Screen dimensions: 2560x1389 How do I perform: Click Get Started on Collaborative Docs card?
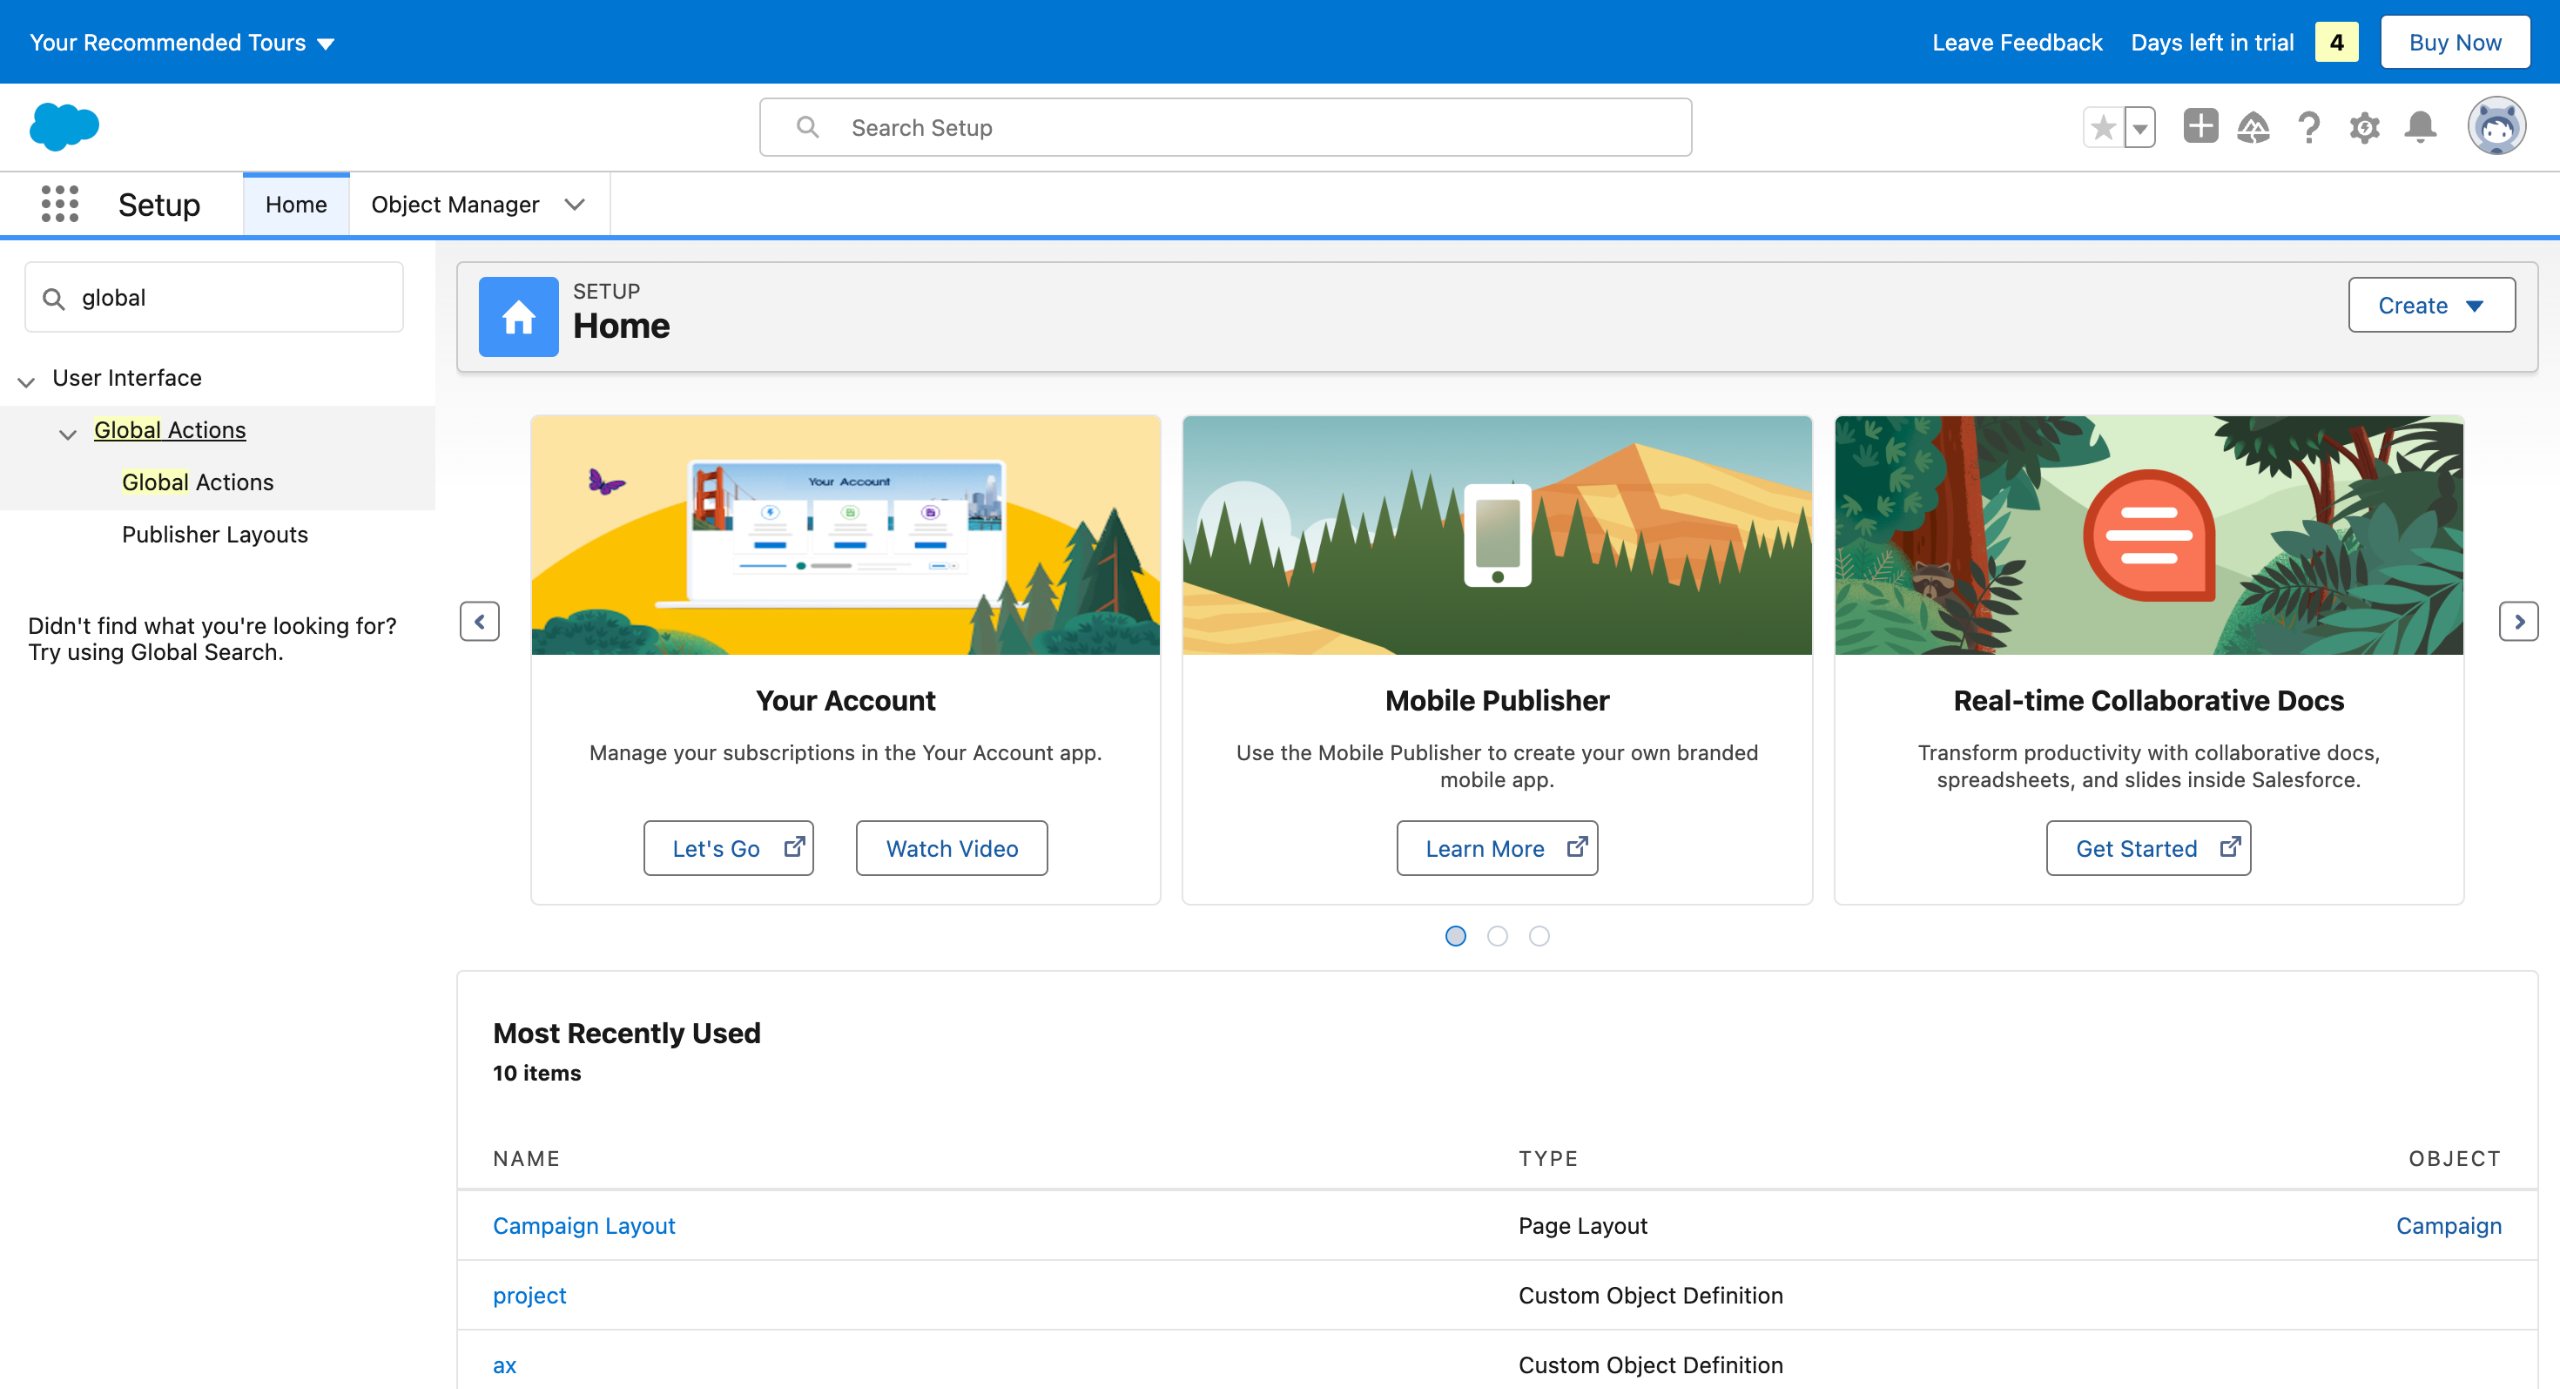pos(2149,848)
